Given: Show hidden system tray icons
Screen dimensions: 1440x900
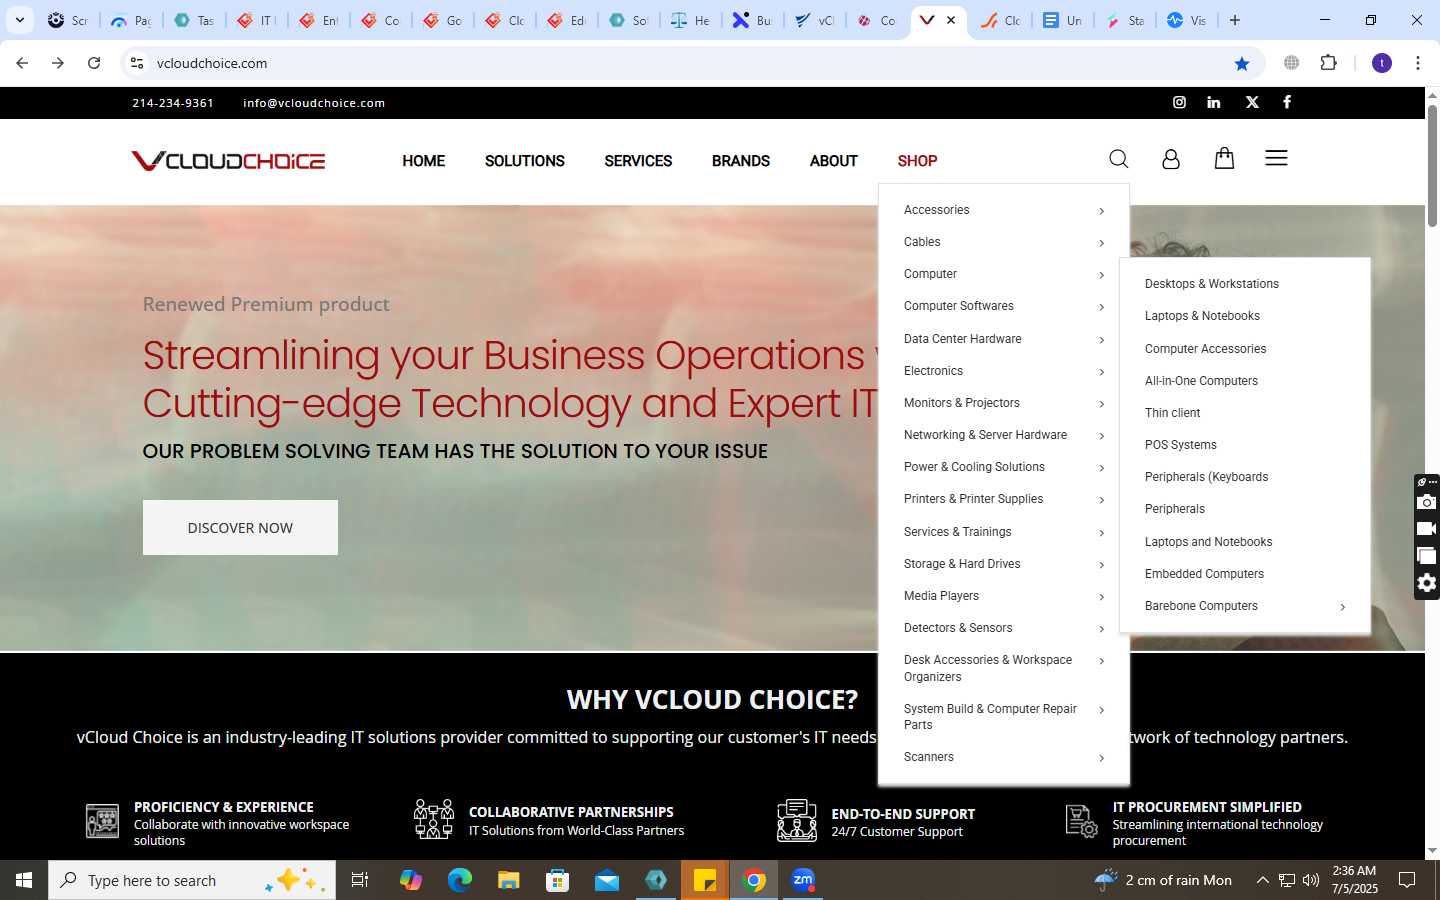Looking at the screenshot, I should pos(1262,880).
